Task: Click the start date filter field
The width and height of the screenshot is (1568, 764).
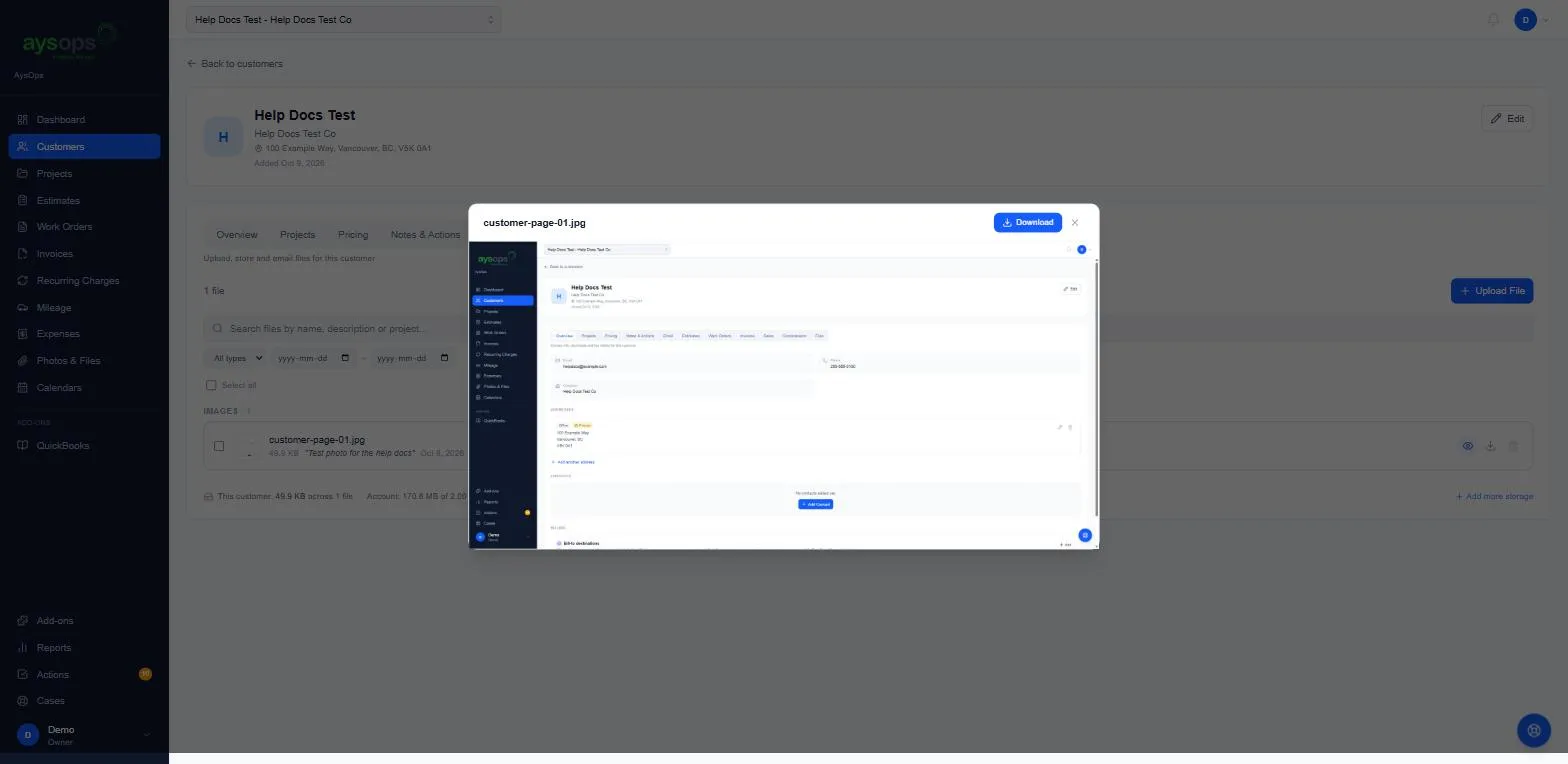Action: point(314,358)
